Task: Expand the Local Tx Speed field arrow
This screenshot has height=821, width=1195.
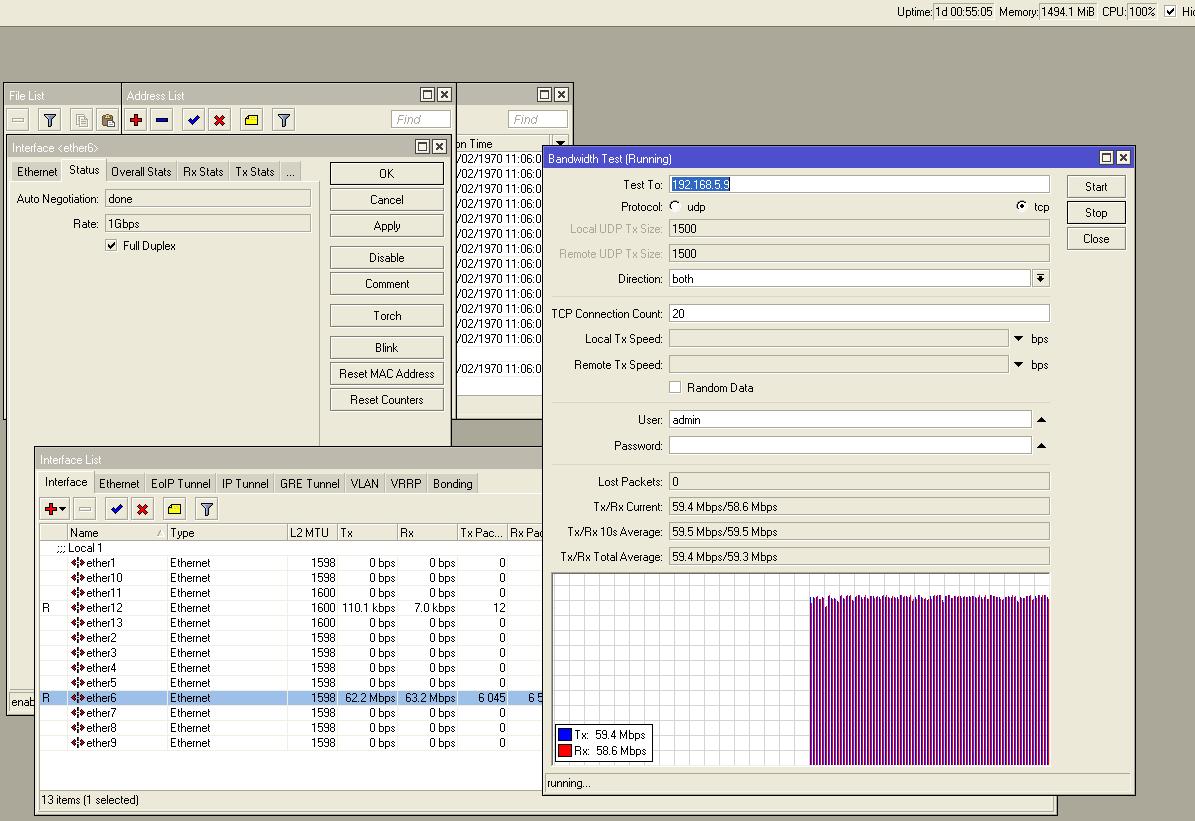Action: [x=1018, y=338]
